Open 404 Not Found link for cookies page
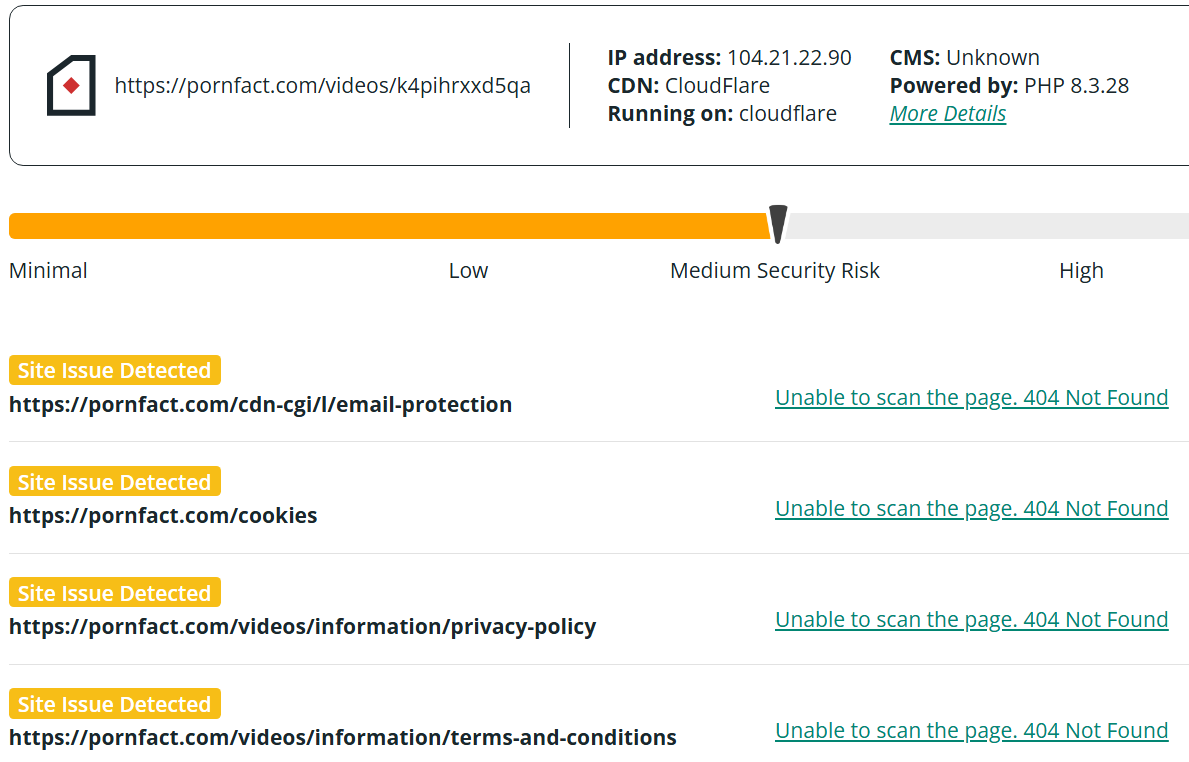 click(x=971, y=509)
